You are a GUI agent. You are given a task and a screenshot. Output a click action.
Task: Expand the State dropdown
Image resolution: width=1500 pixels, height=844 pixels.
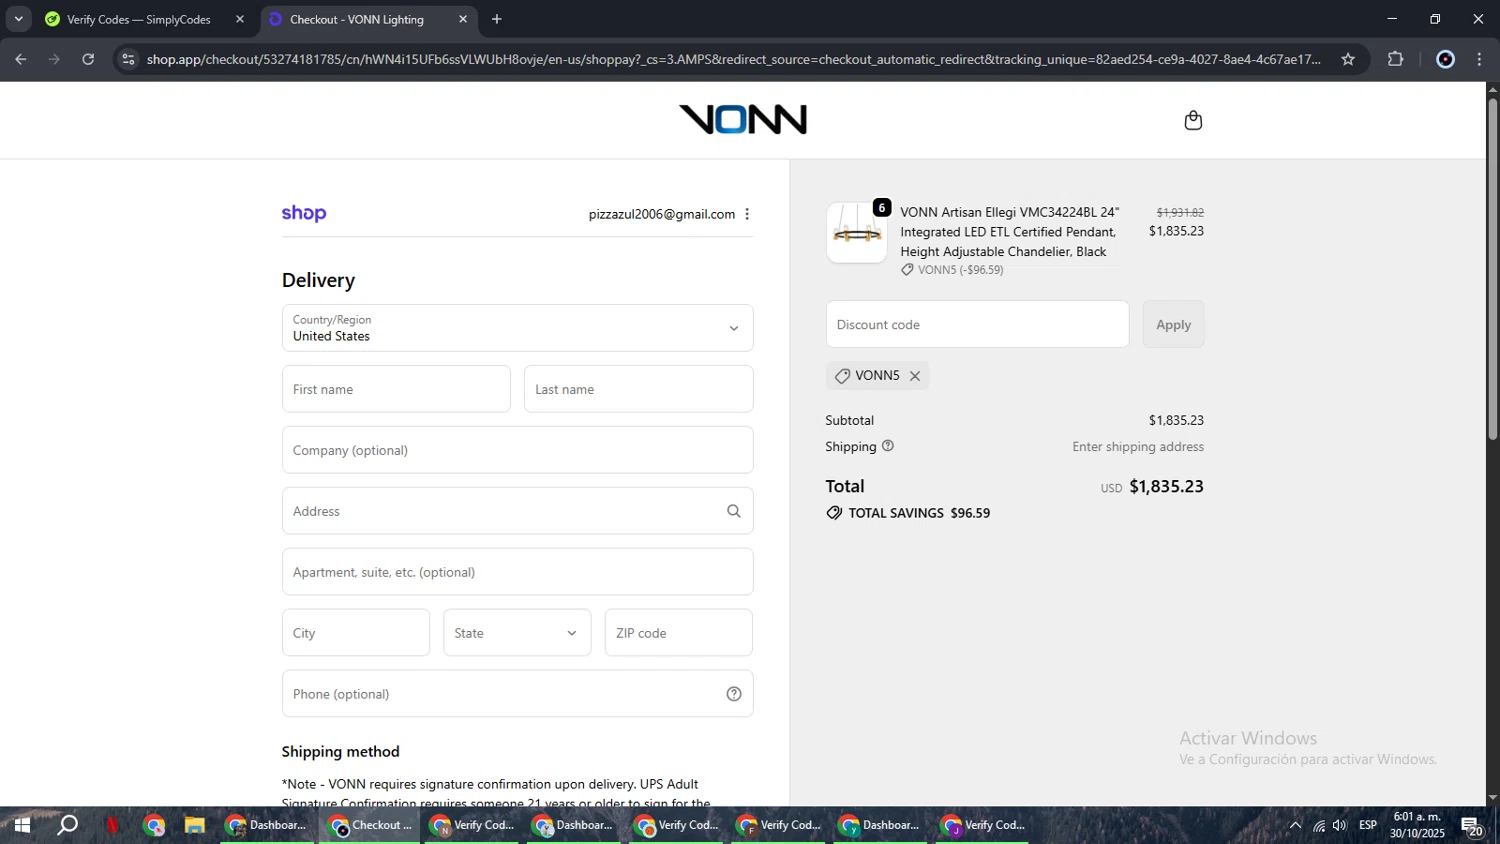point(517,633)
